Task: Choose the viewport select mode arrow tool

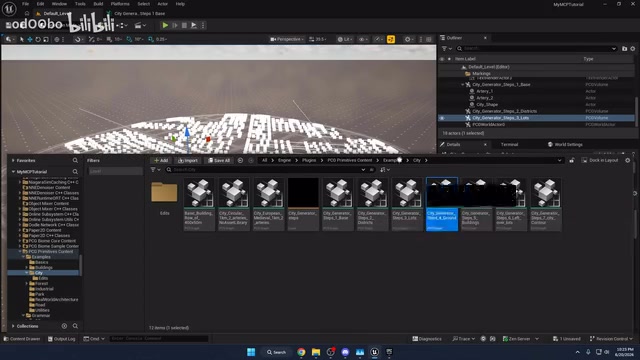Action: [x=22, y=39]
